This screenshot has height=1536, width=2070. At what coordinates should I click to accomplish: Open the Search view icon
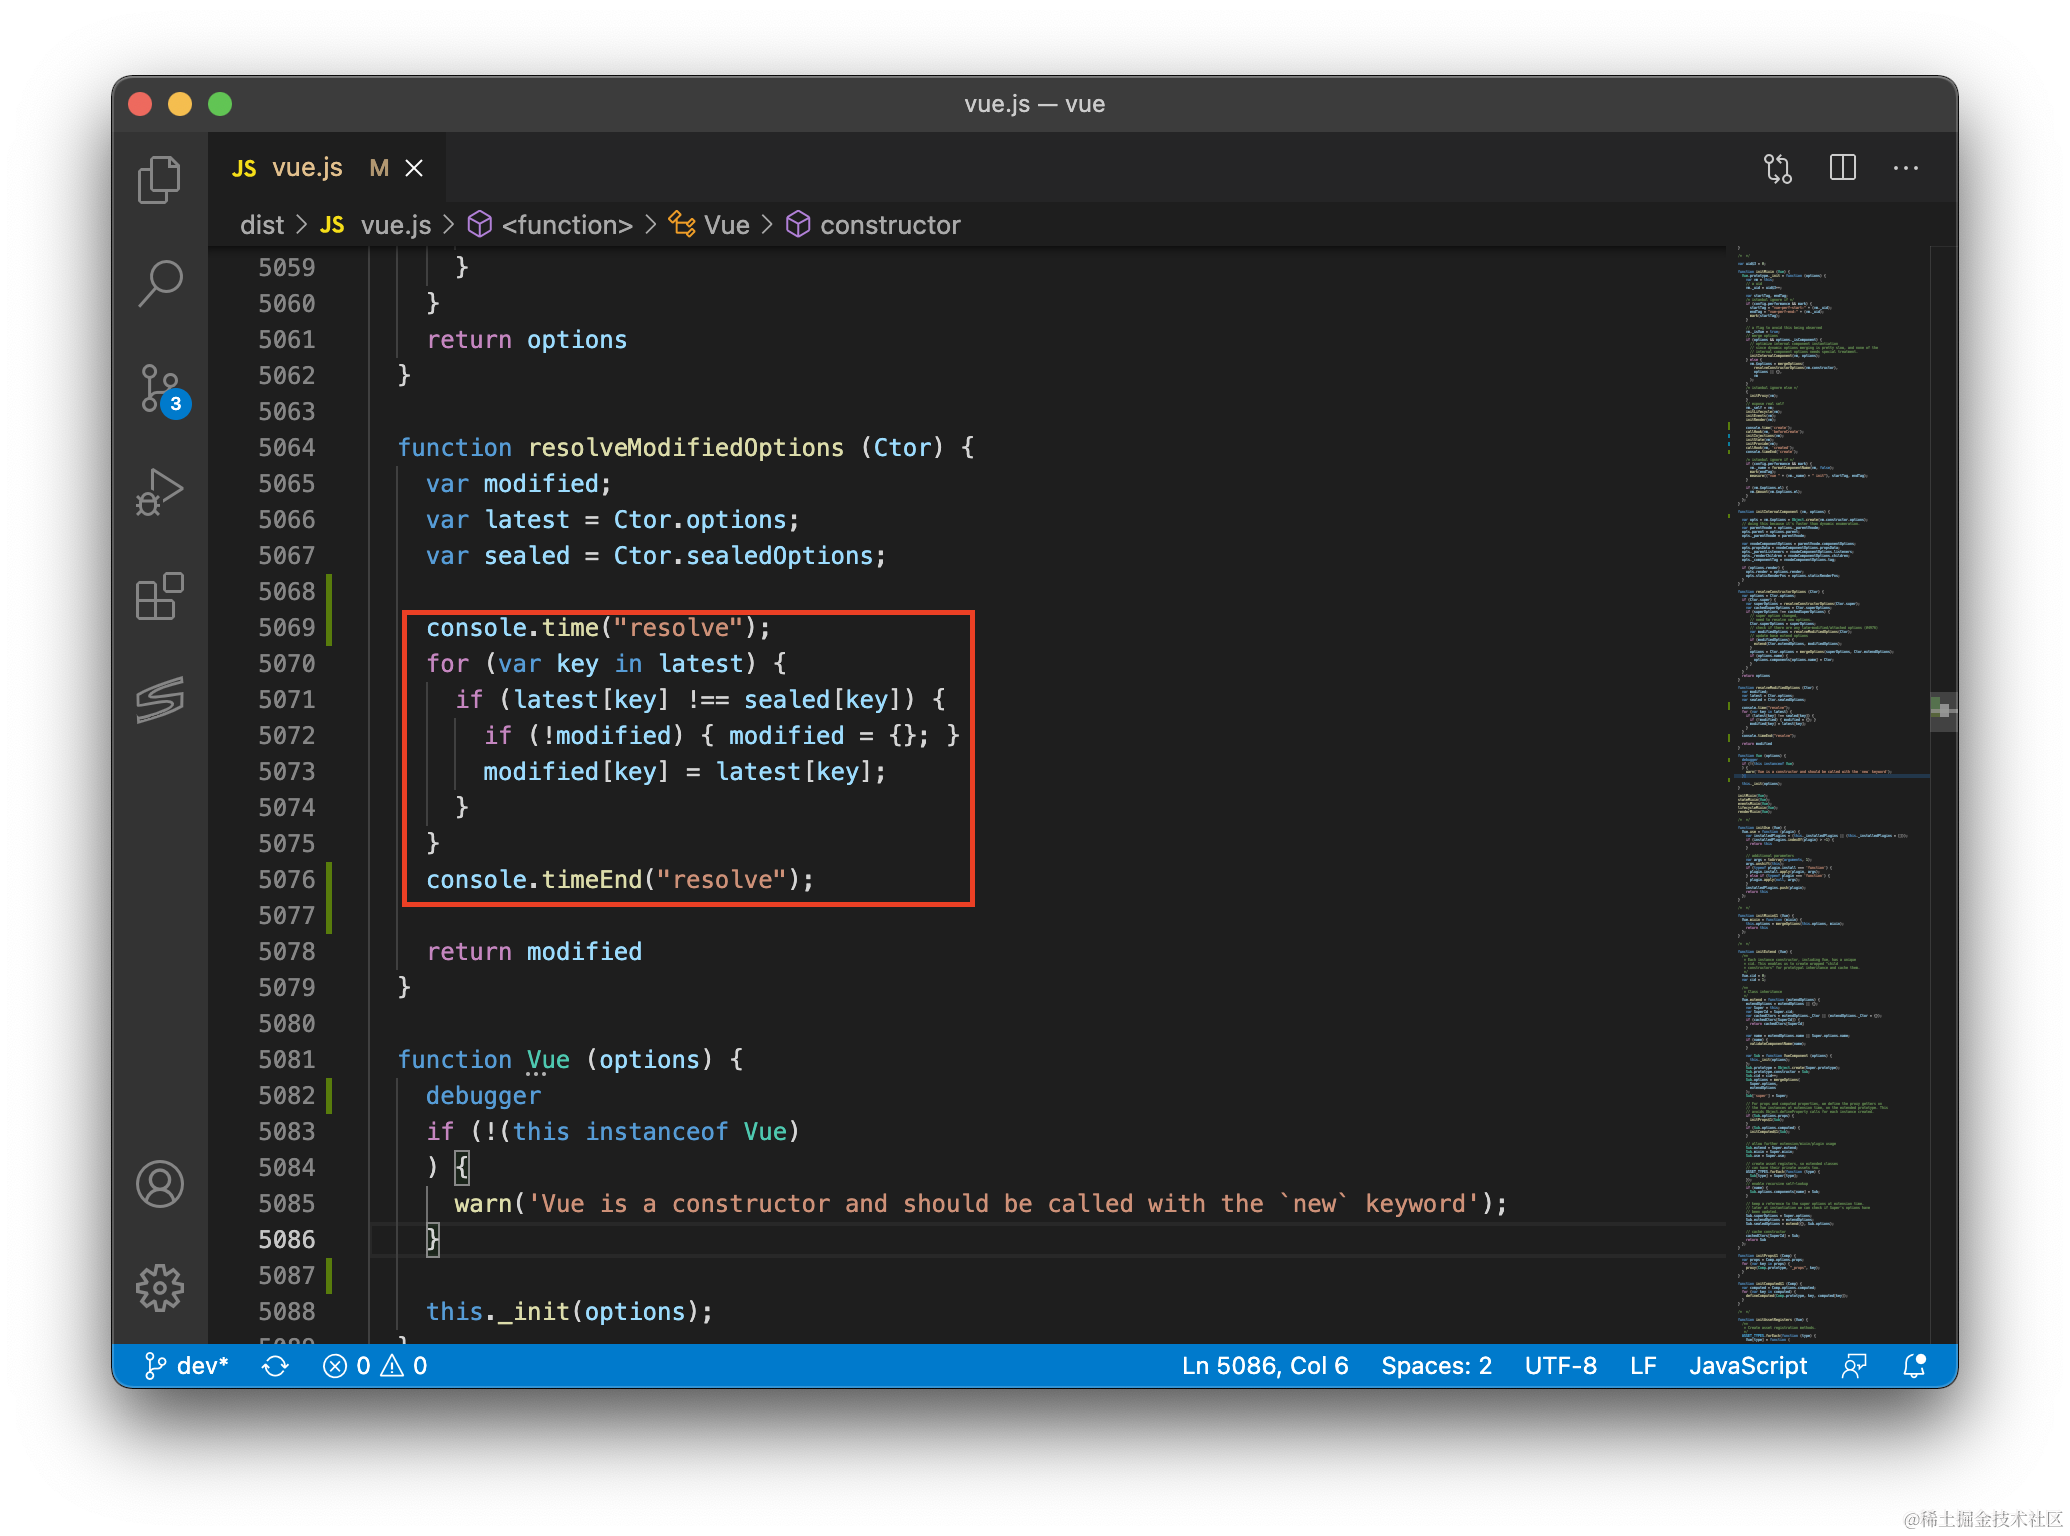coord(159,284)
